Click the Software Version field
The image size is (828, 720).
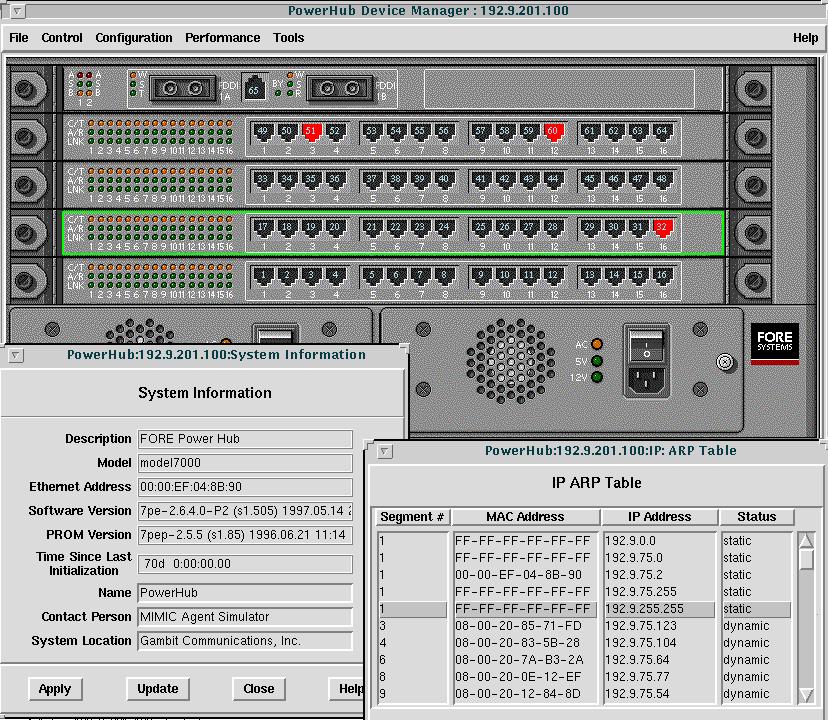[245, 511]
